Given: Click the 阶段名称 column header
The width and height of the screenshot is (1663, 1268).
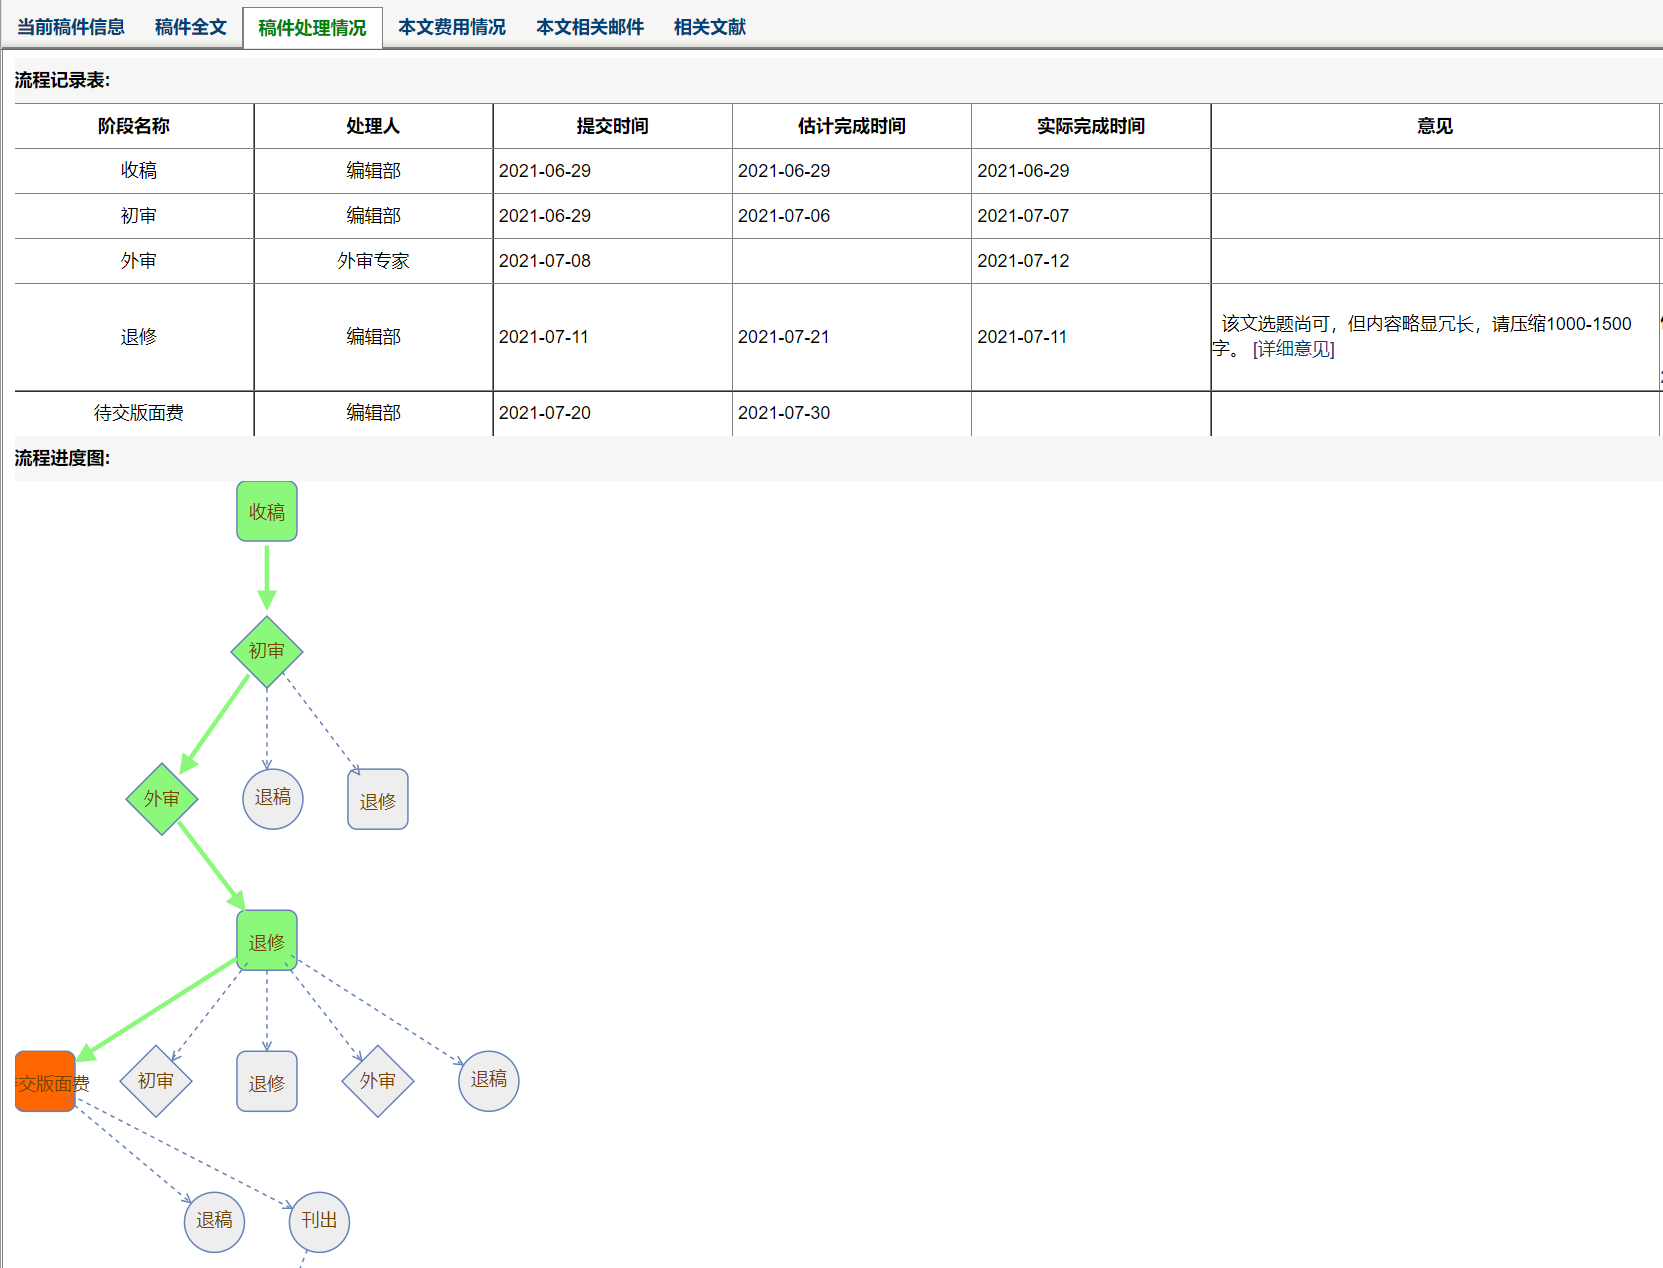Looking at the screenshot, I should coord(134,126).
